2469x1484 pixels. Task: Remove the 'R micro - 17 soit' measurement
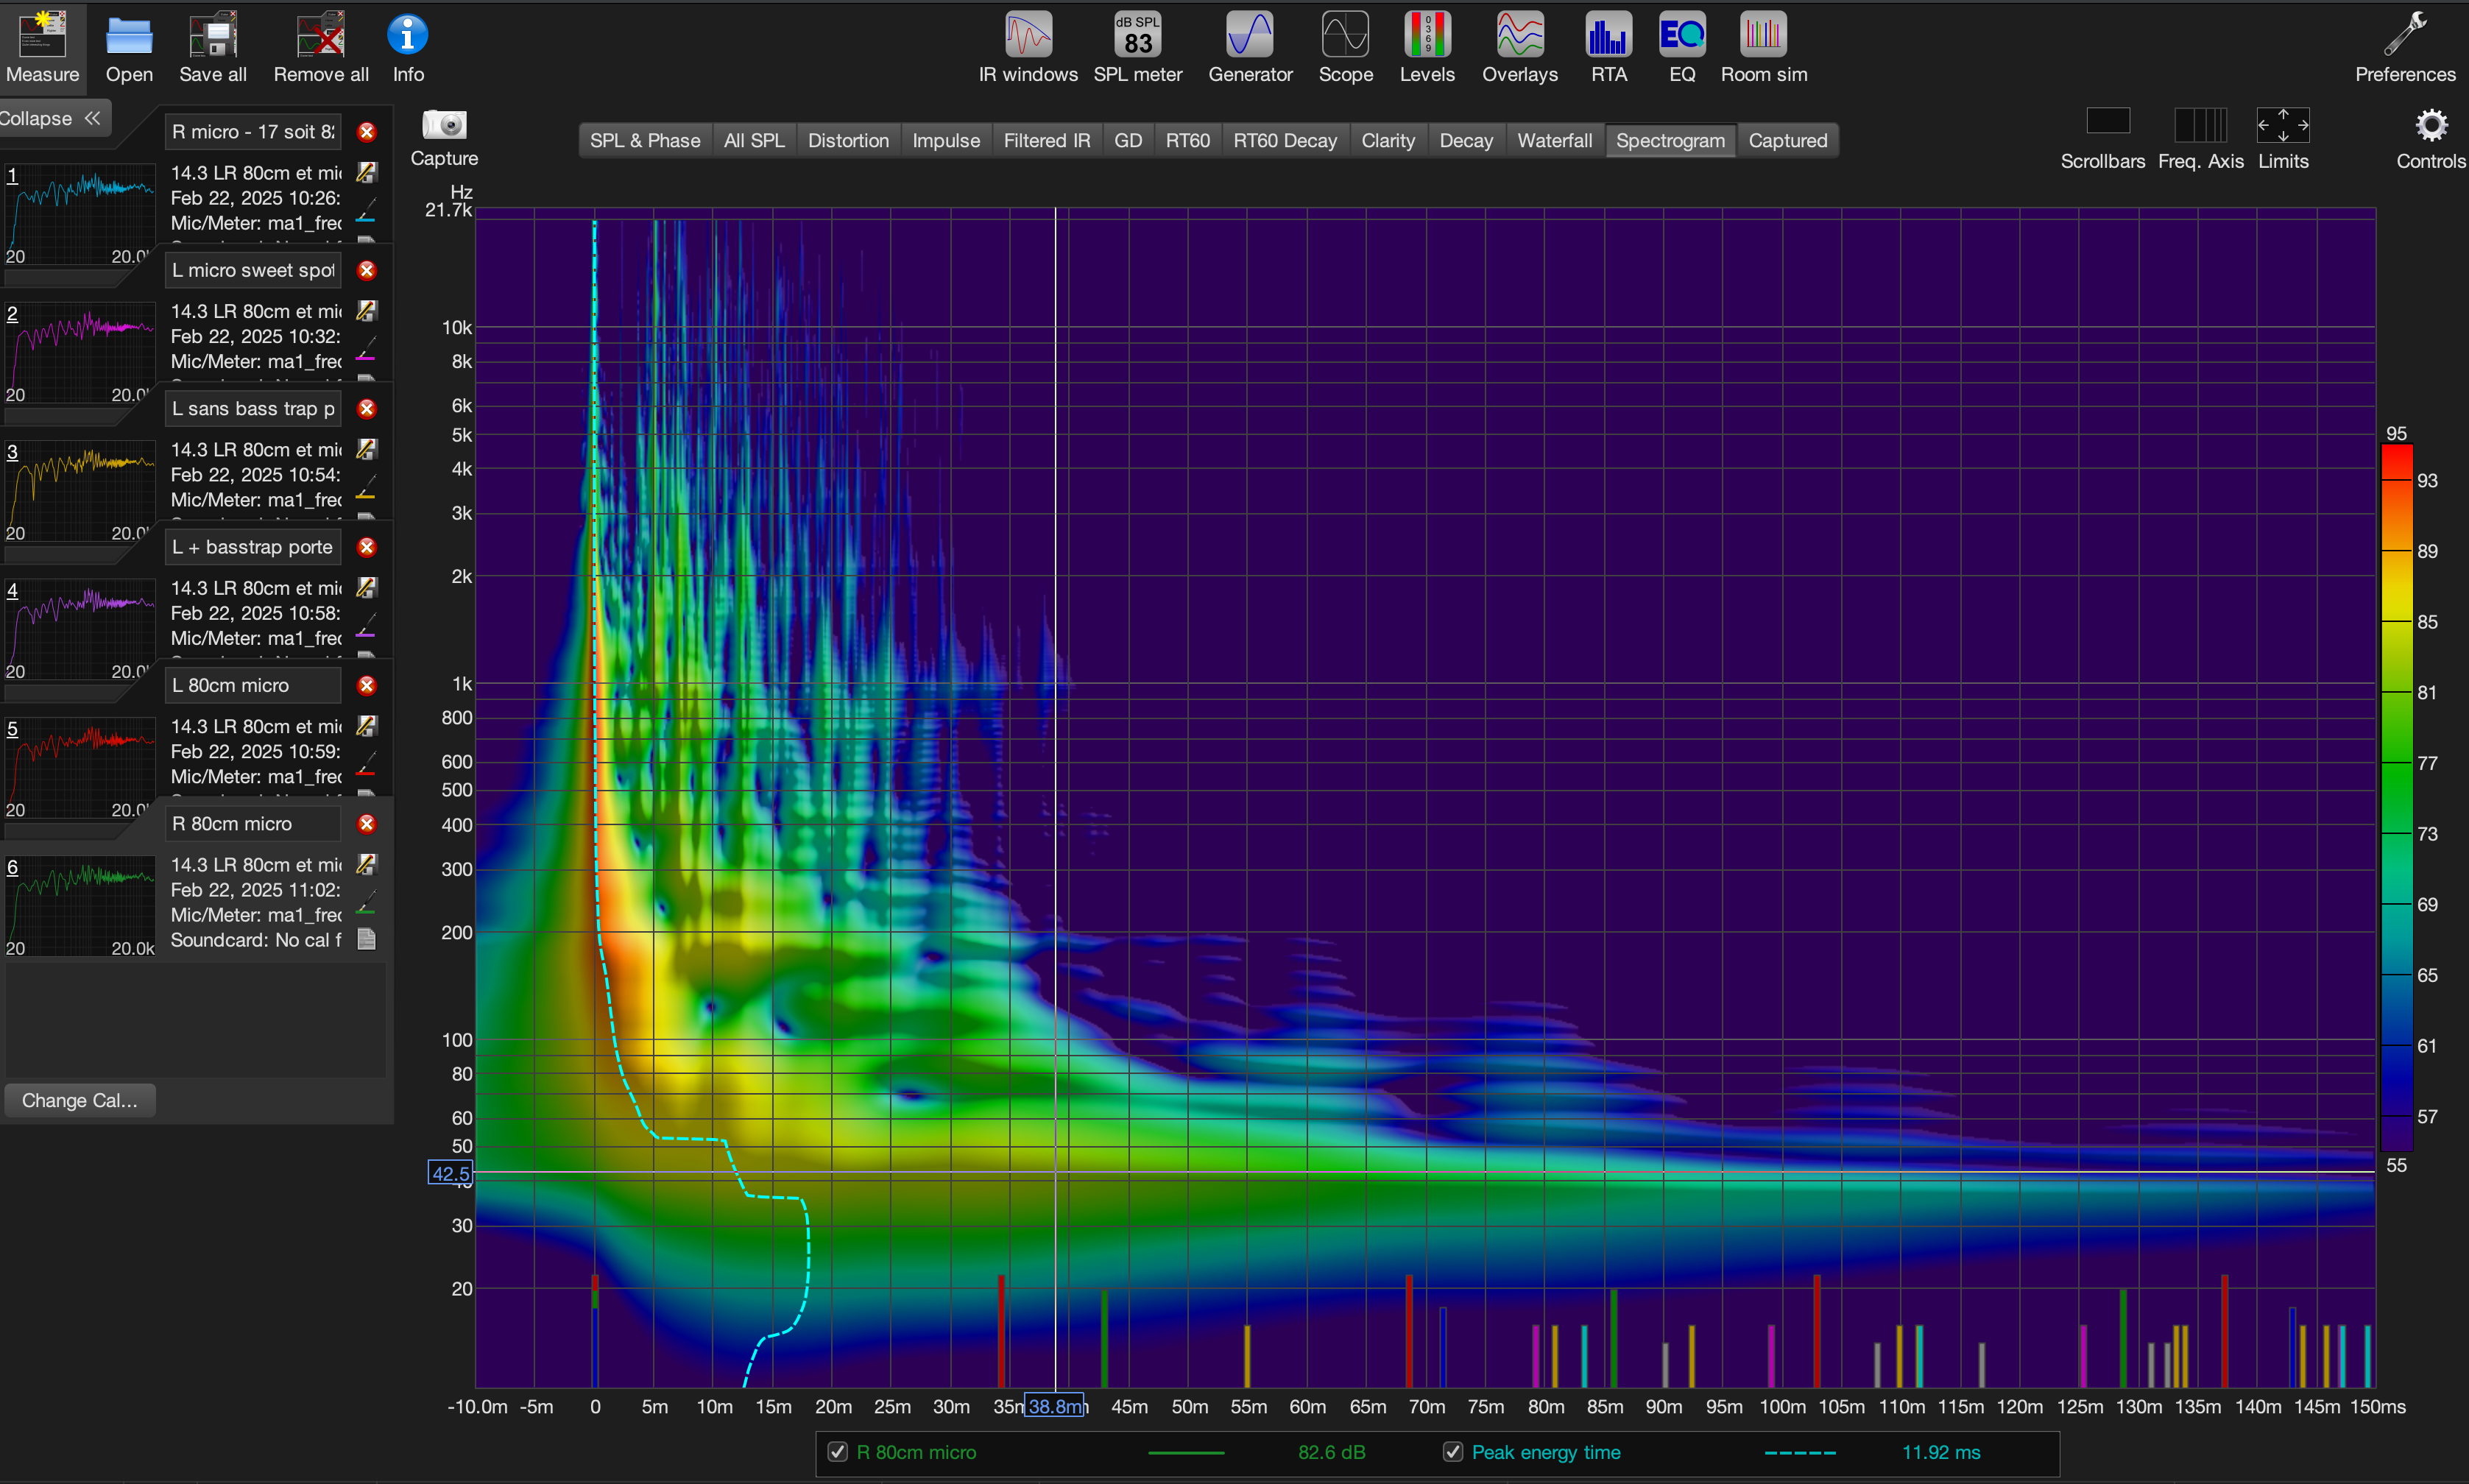point(367,132)
